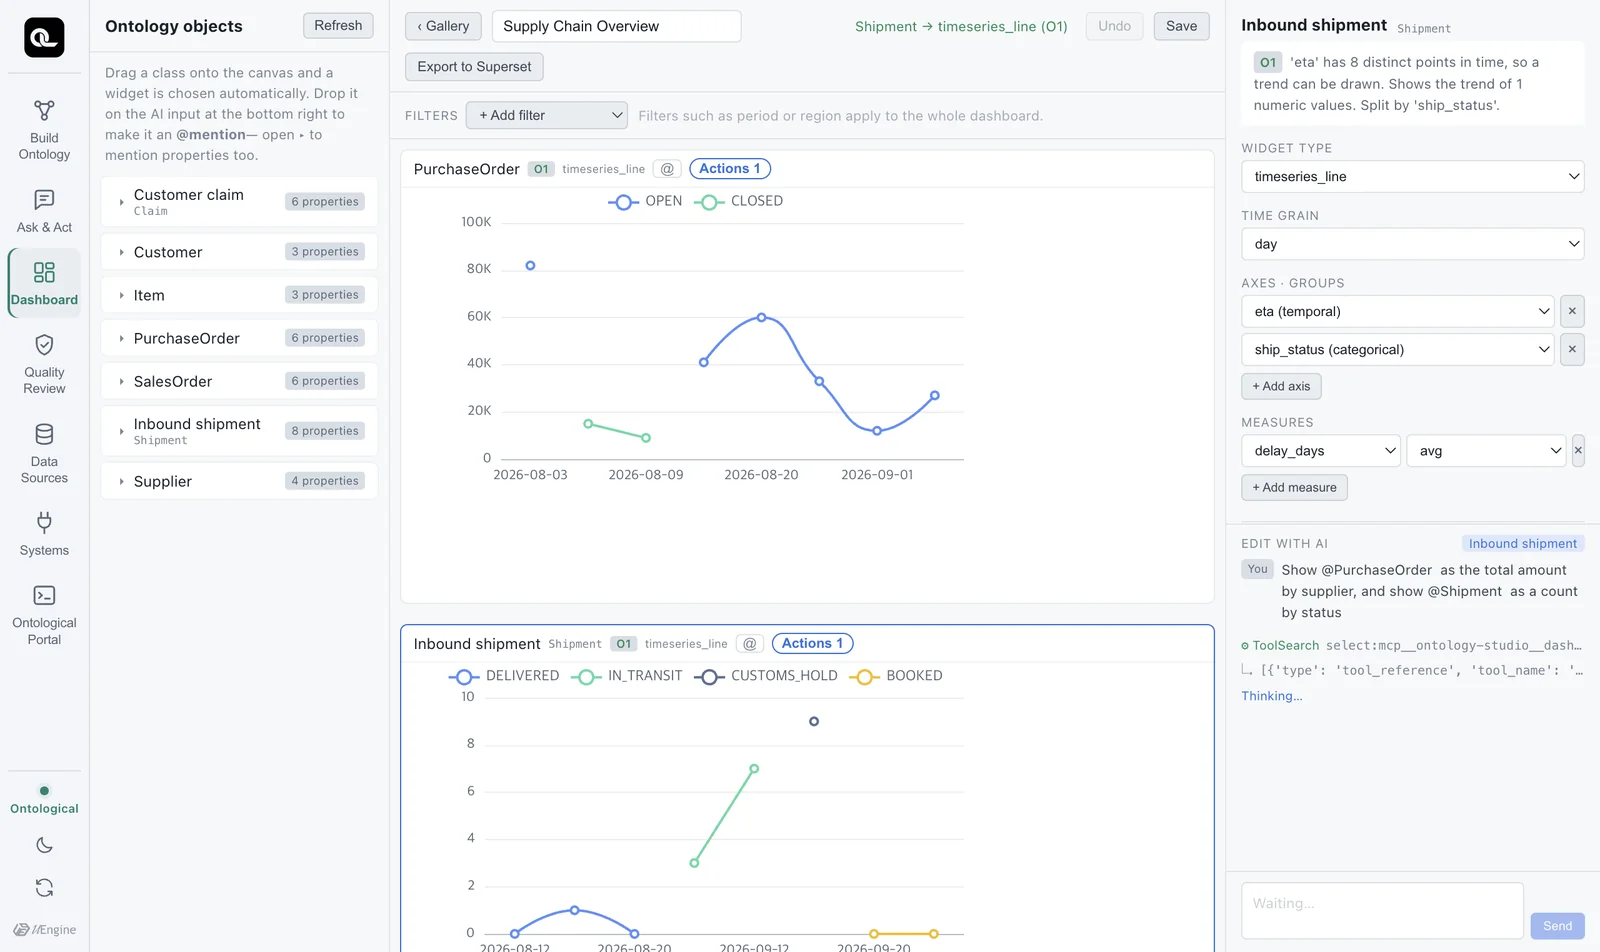Click the @ mention icon on PurchaseOrder widget

click(x=667, y=169)
